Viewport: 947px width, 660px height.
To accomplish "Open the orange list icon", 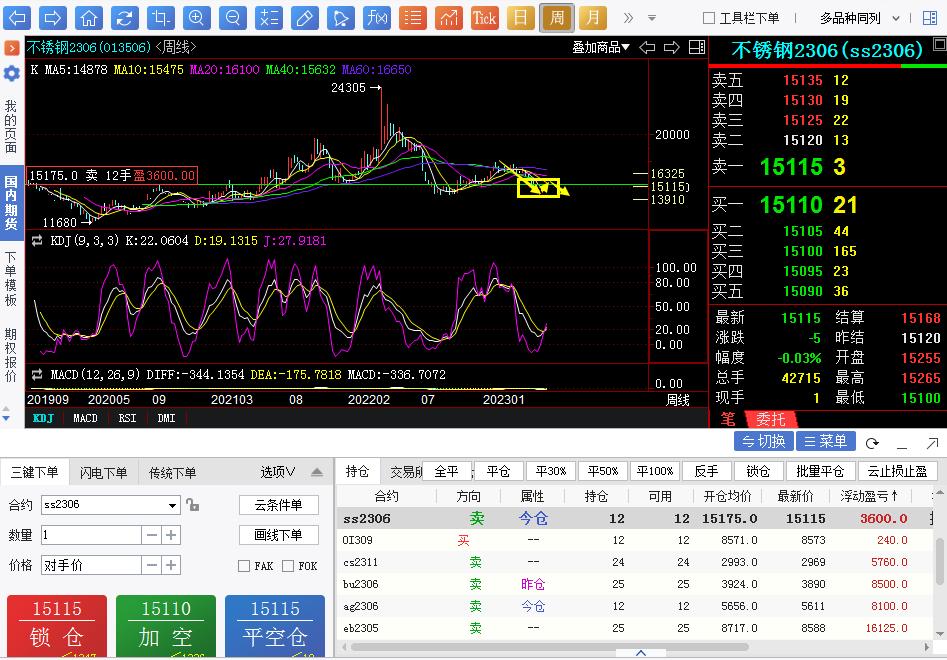I will 413,18.
